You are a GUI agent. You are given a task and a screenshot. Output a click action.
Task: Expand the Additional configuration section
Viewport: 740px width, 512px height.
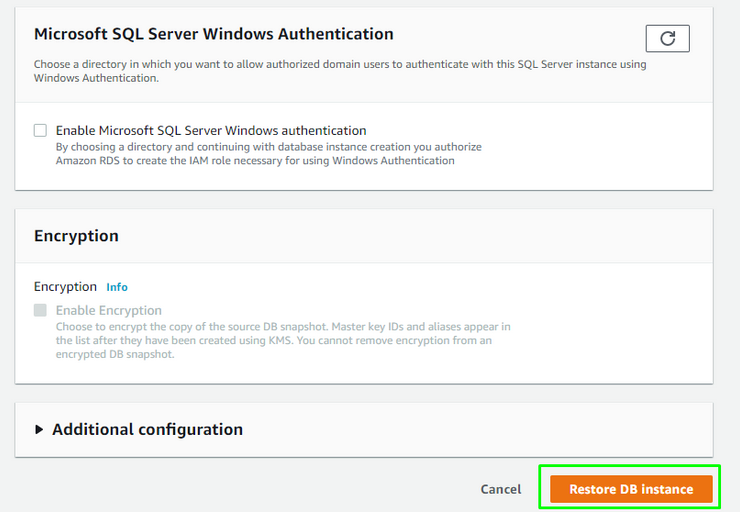(39, 429)
